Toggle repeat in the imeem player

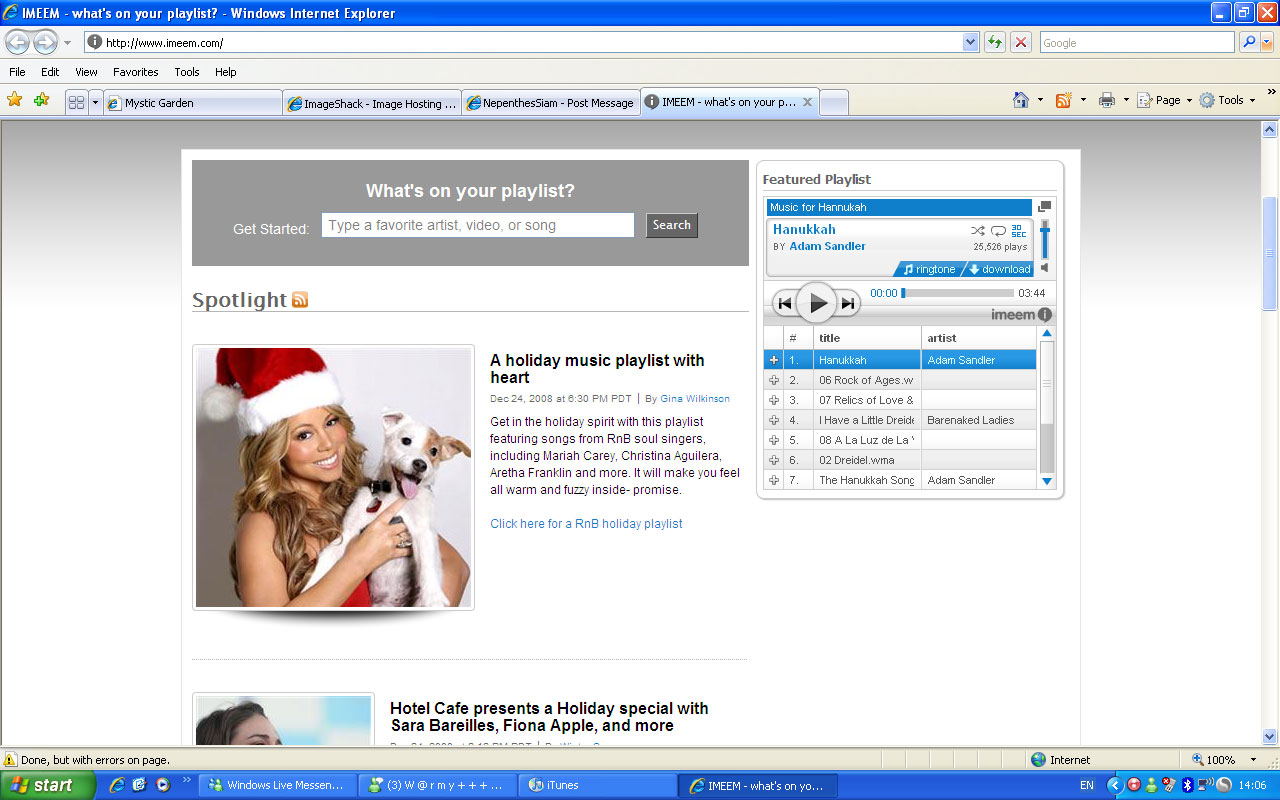(998, 230)
